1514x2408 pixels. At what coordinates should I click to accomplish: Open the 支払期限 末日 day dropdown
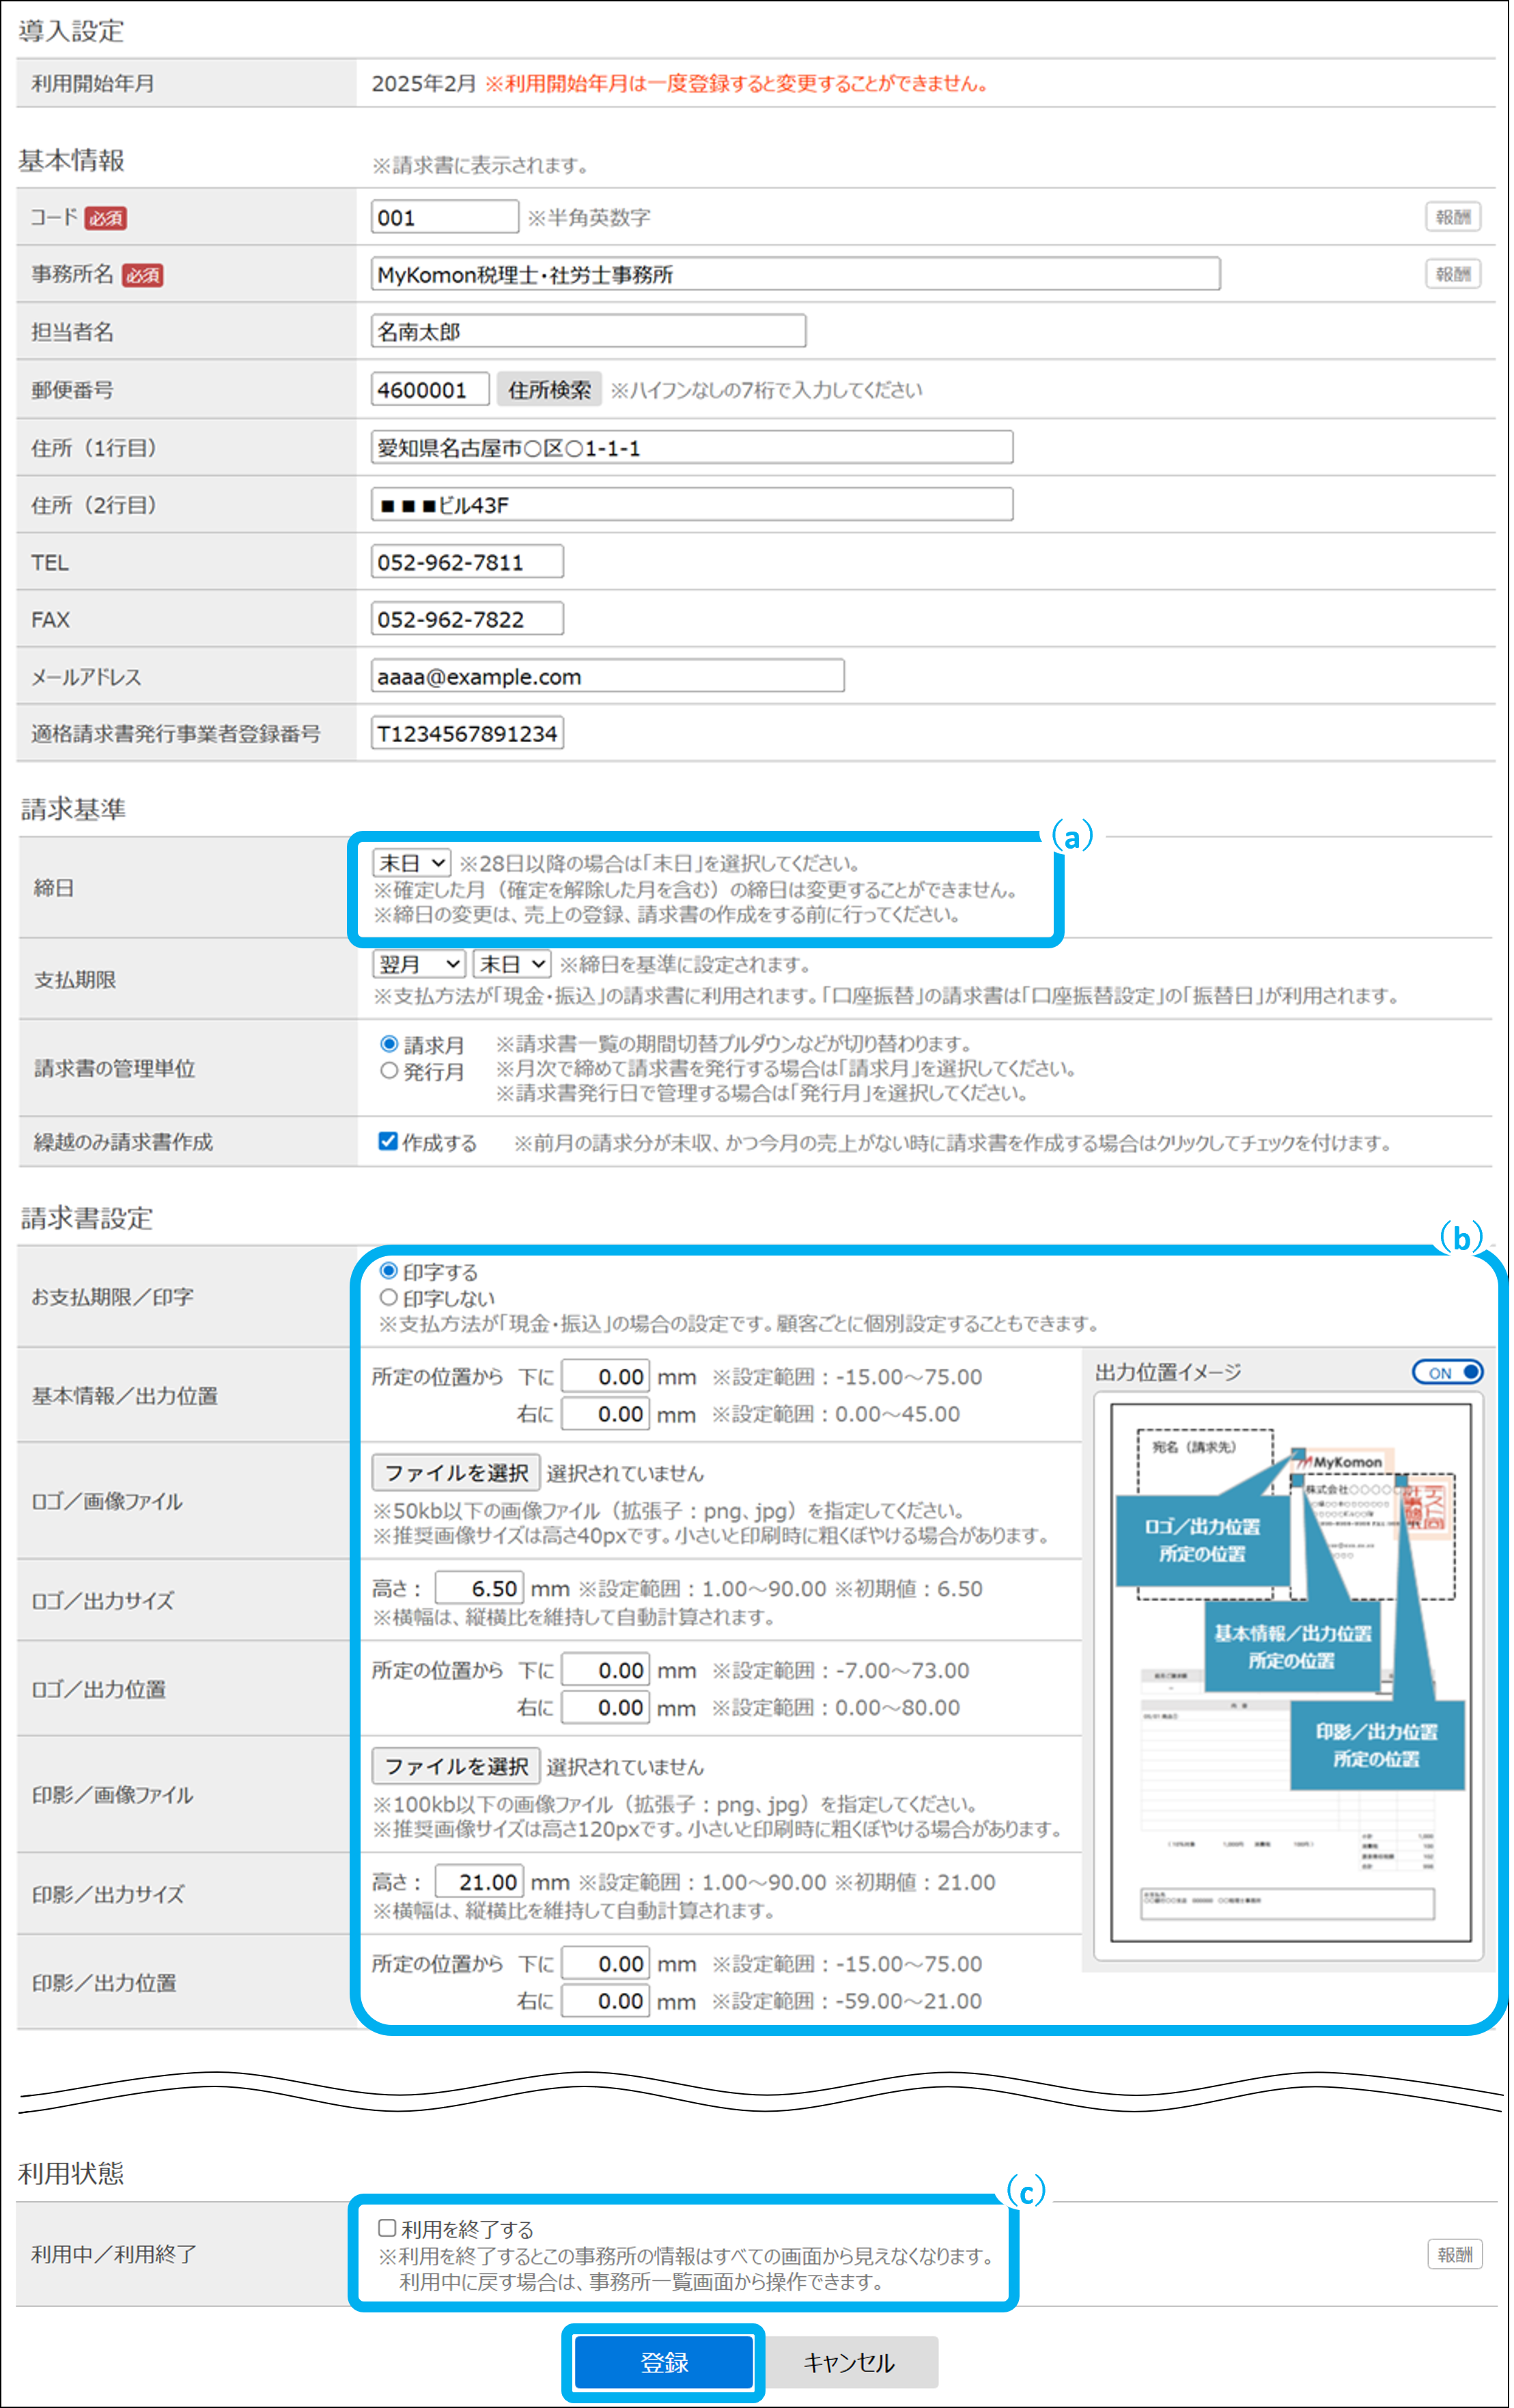512,964
